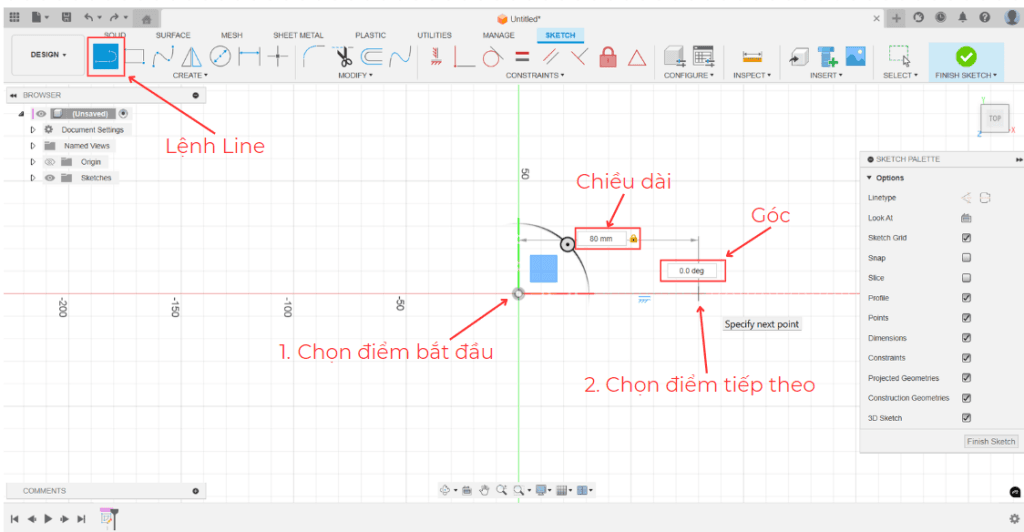Image resolution: width=1024 pixels, height=532 pixels.
Task: Pick the Center Diameter Circle tool
Action: (x=219, y=57)
